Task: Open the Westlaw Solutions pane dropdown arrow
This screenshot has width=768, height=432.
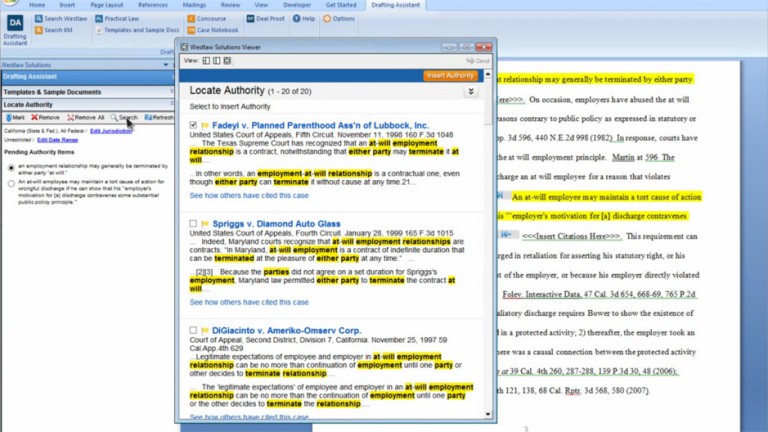Action: pyautogui.click(x=166, y=65)
